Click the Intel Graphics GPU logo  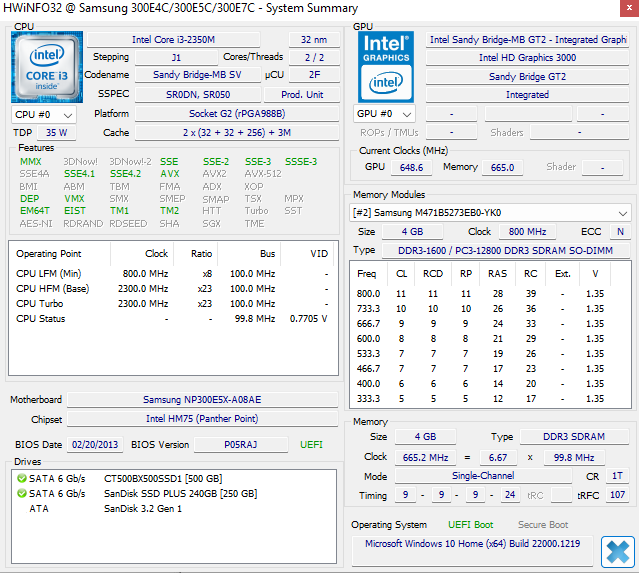click(386, 67)
